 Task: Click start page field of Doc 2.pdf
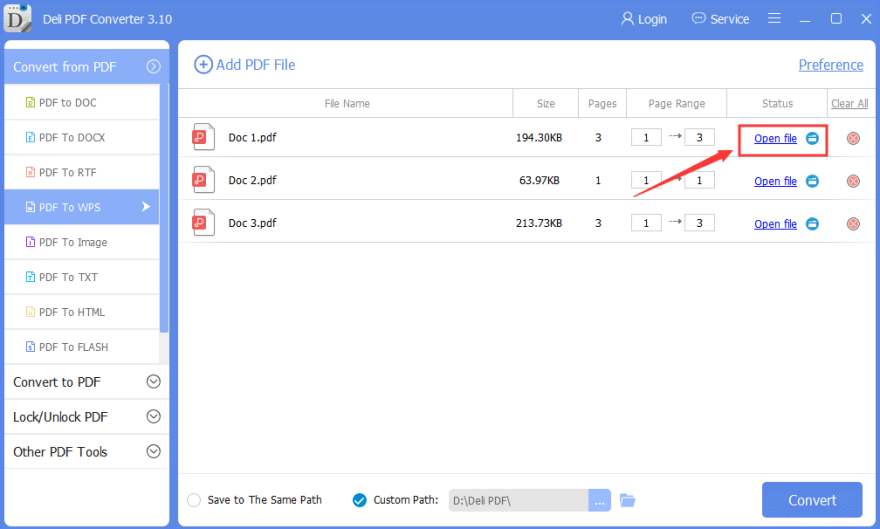(x=646, y=180)
